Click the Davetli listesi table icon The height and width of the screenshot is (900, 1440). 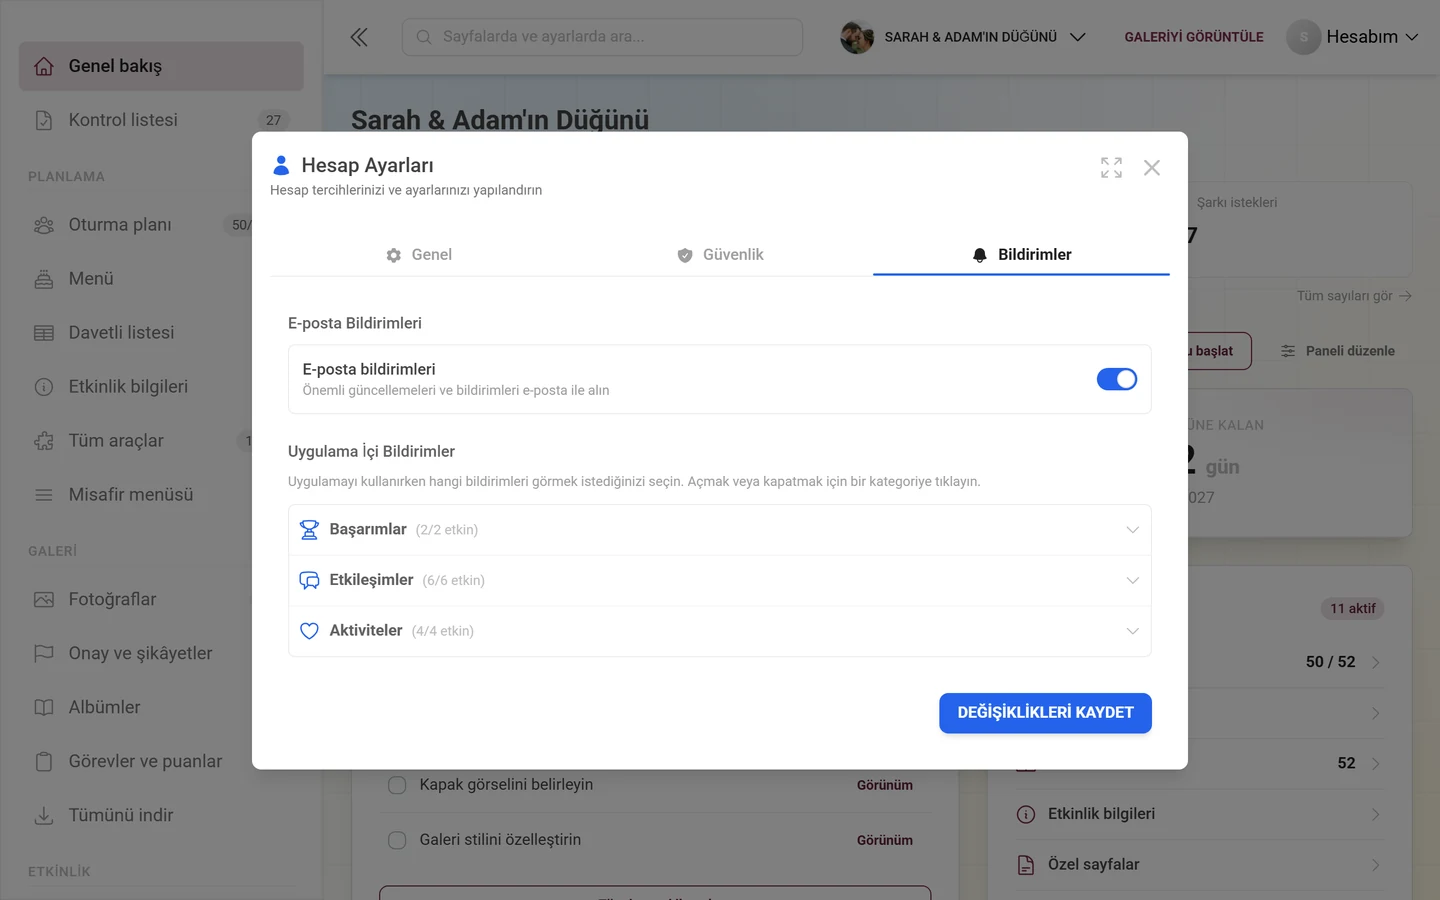[44, 333]
